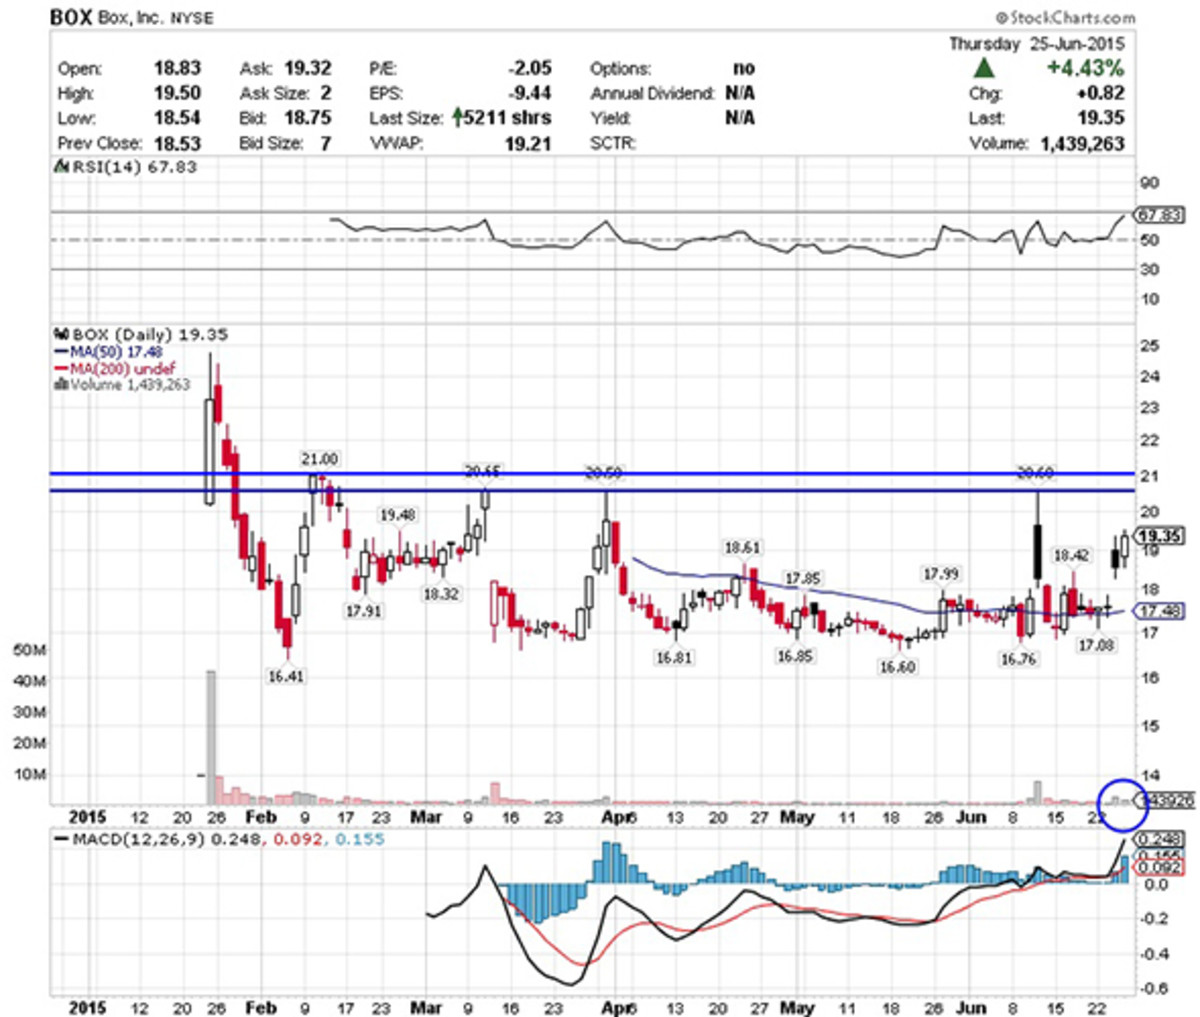Click the 17.48 moving average axis tag
The image size is (1200, 1017).
point(1160,611)
